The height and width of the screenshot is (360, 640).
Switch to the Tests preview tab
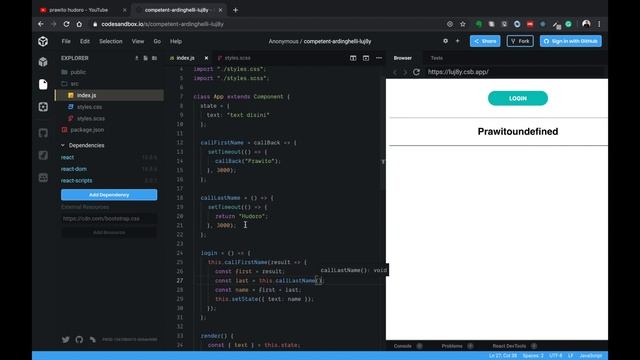[x=437, y=58]
